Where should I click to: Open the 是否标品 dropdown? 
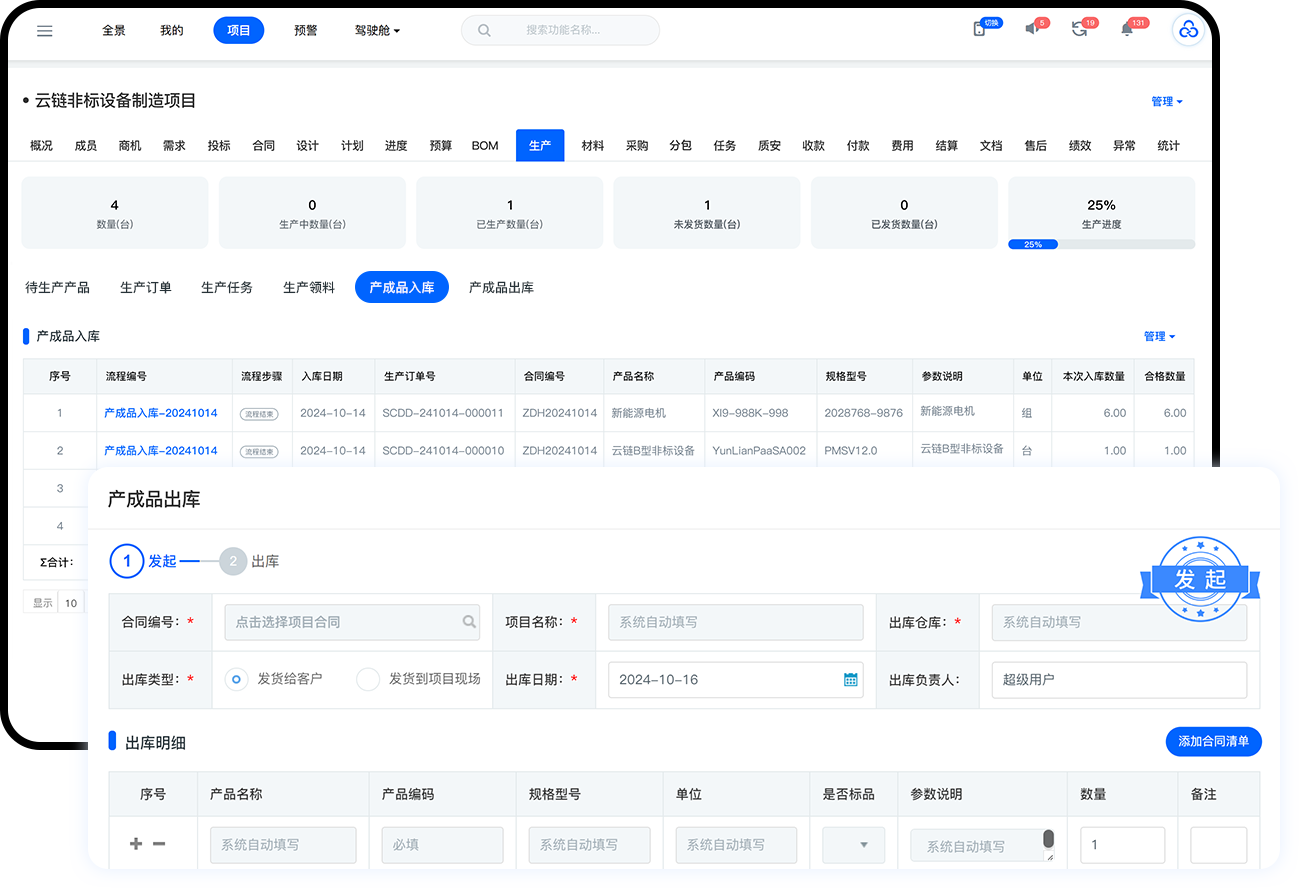[853, 845]
